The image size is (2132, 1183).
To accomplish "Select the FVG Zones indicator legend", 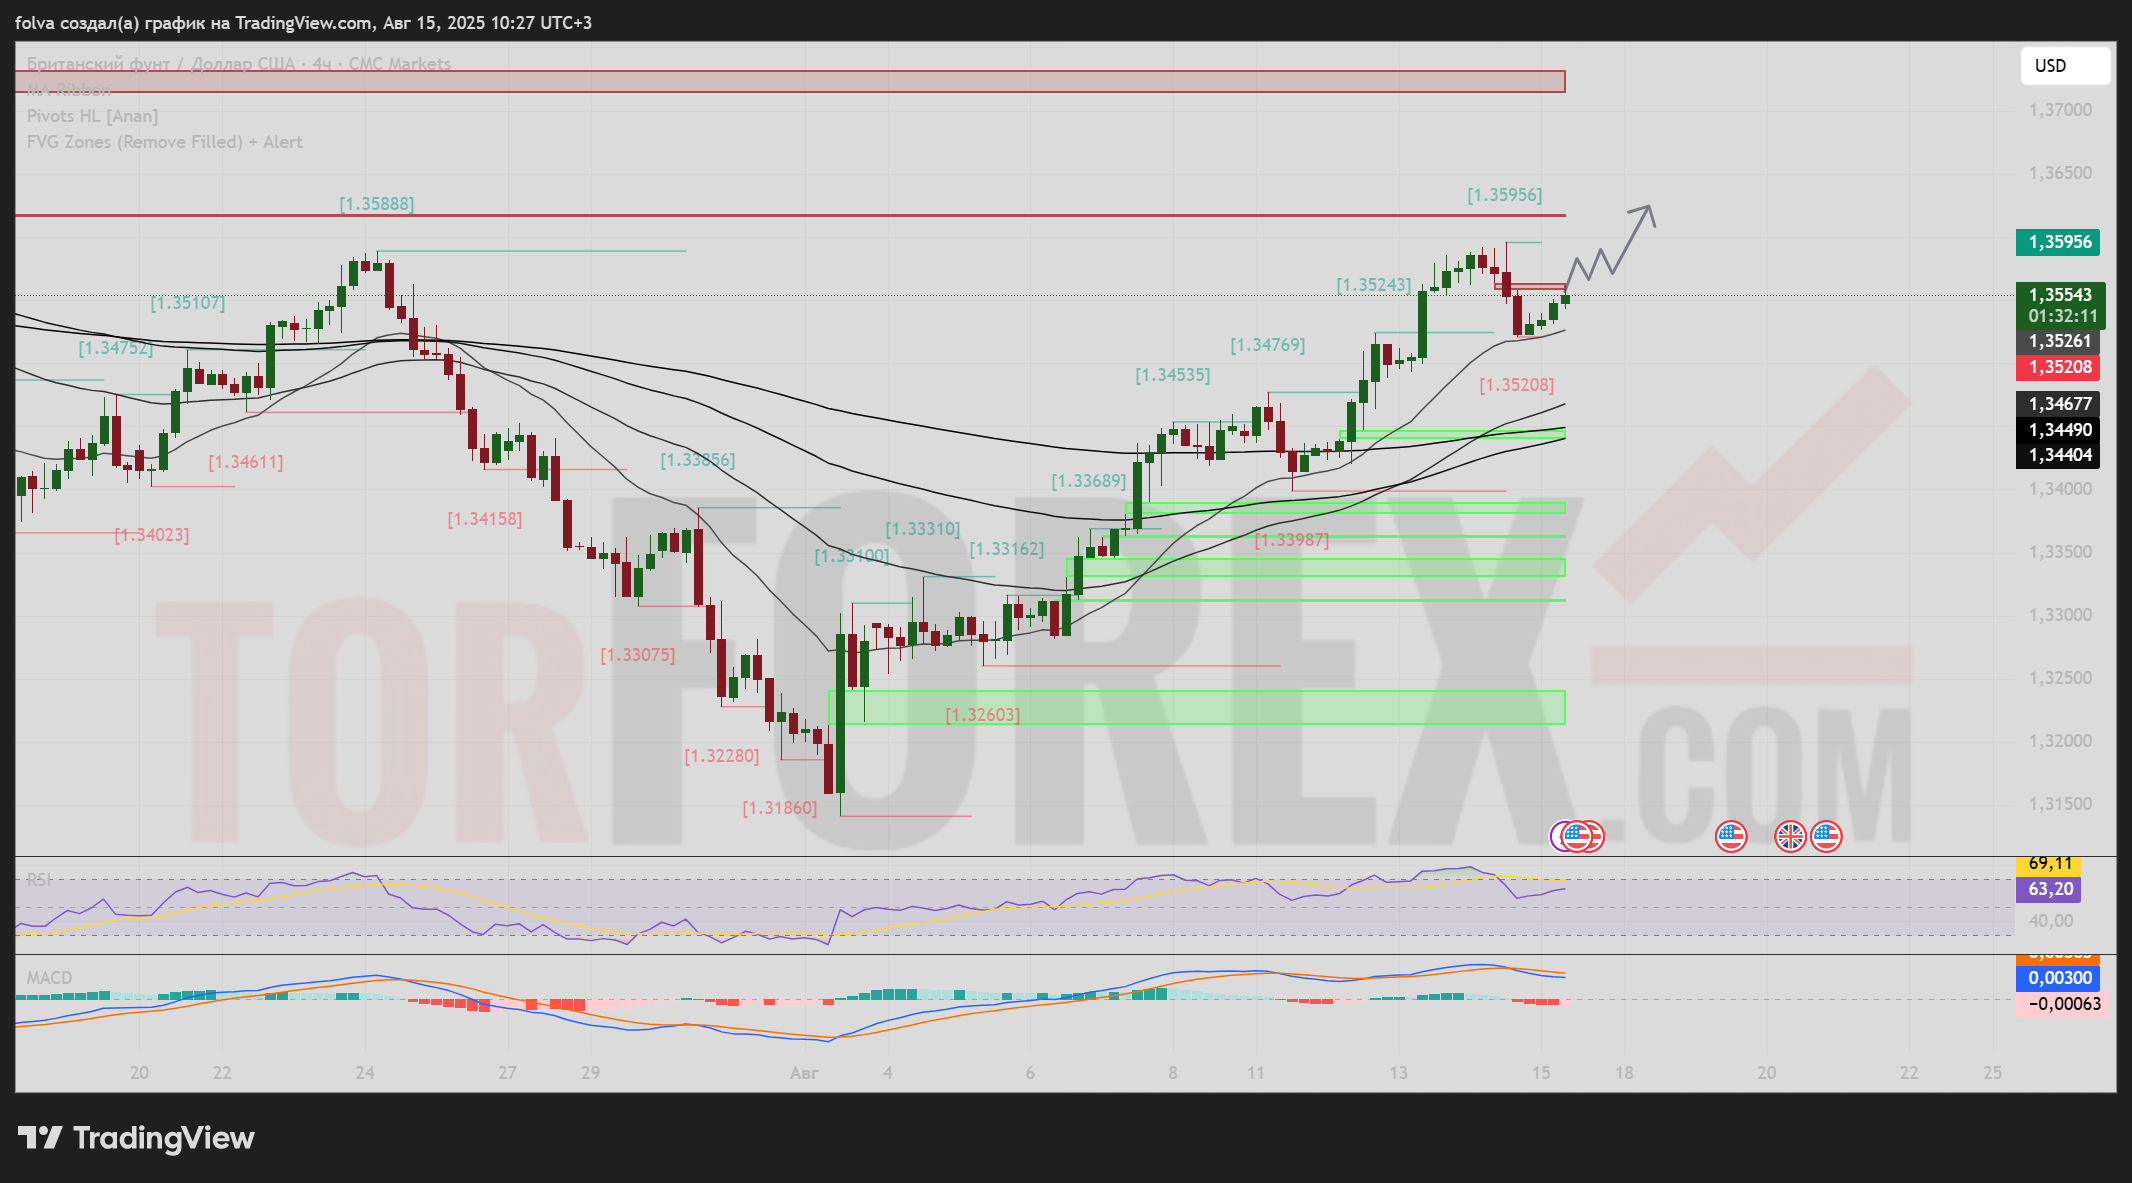I will (164, 142).
